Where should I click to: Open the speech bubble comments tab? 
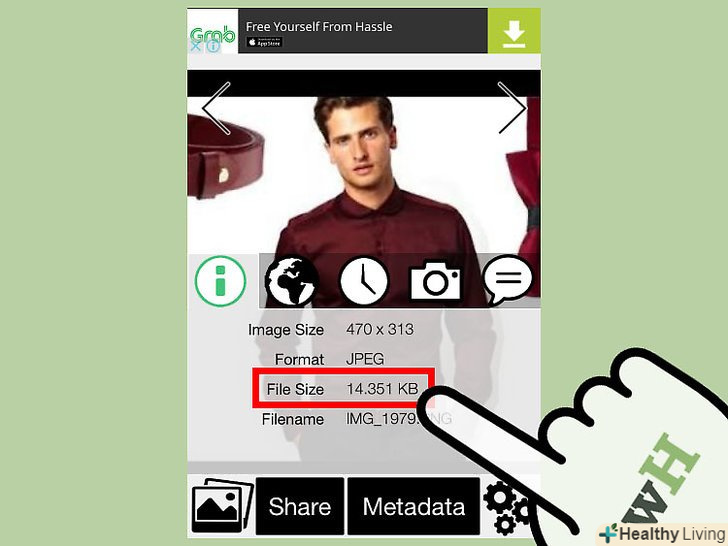click(508, 280)
